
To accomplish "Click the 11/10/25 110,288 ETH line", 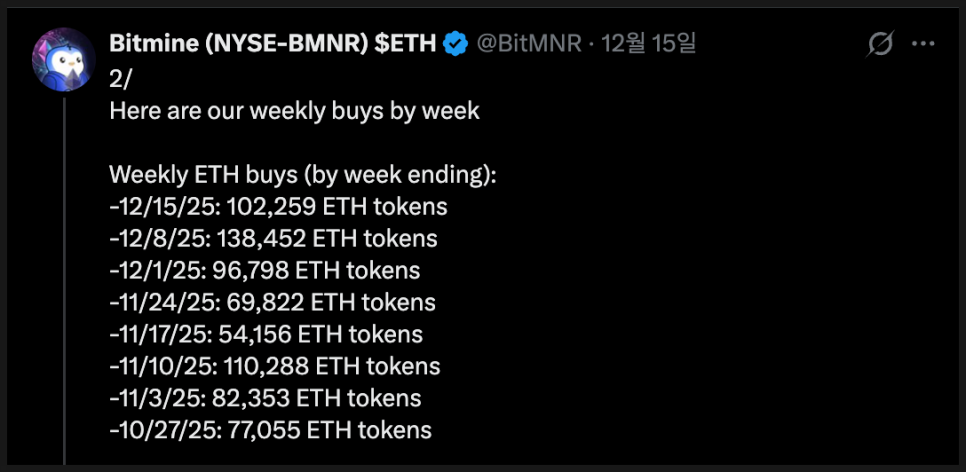I will [274, 366].
